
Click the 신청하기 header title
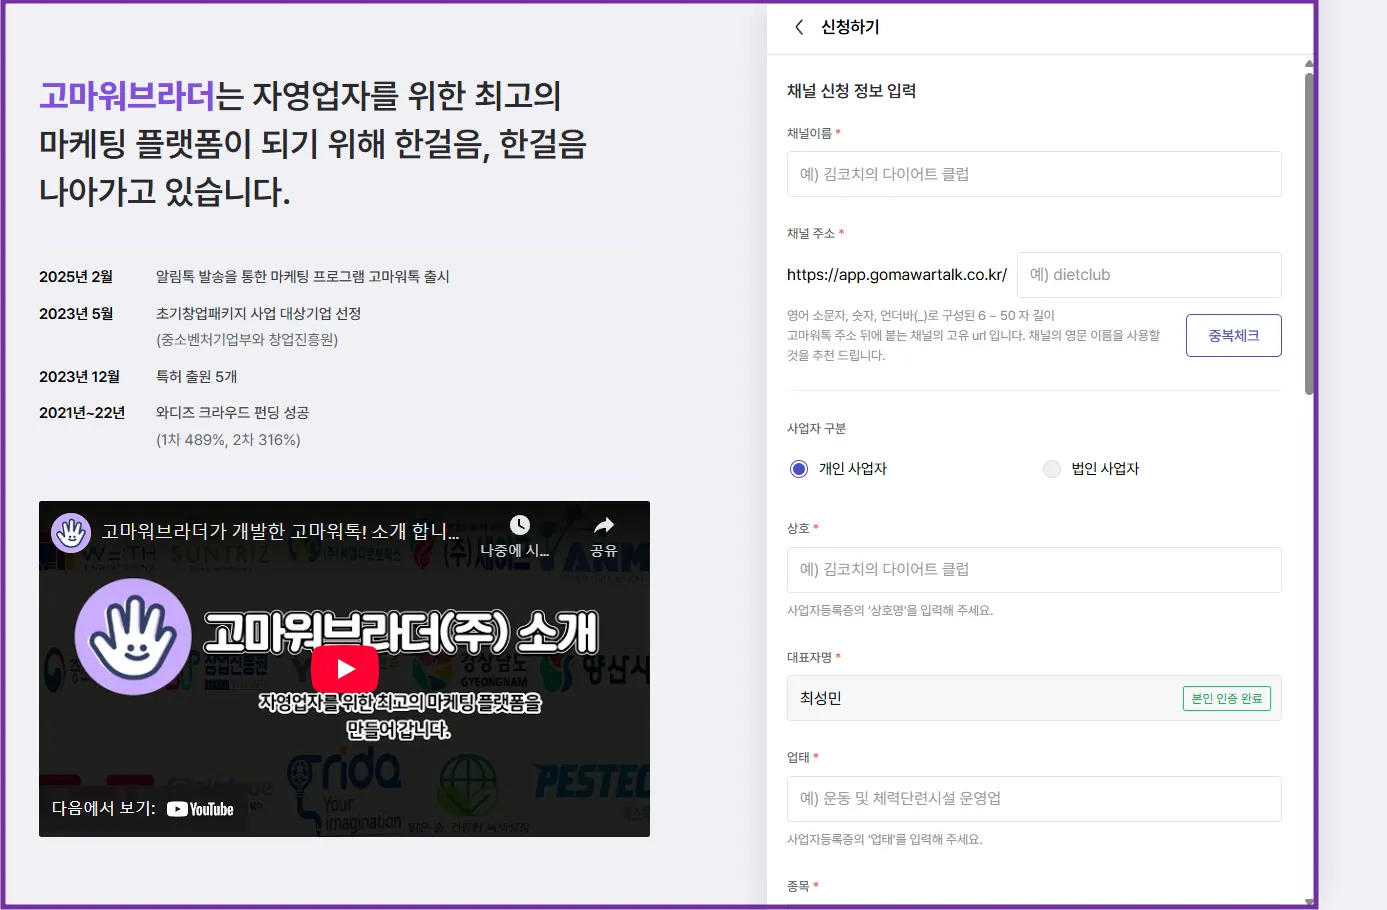coord(850,27)
